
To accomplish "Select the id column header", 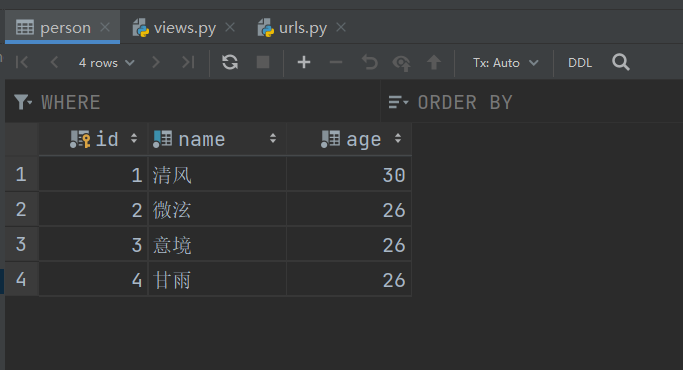I will [x=93, y=139].
